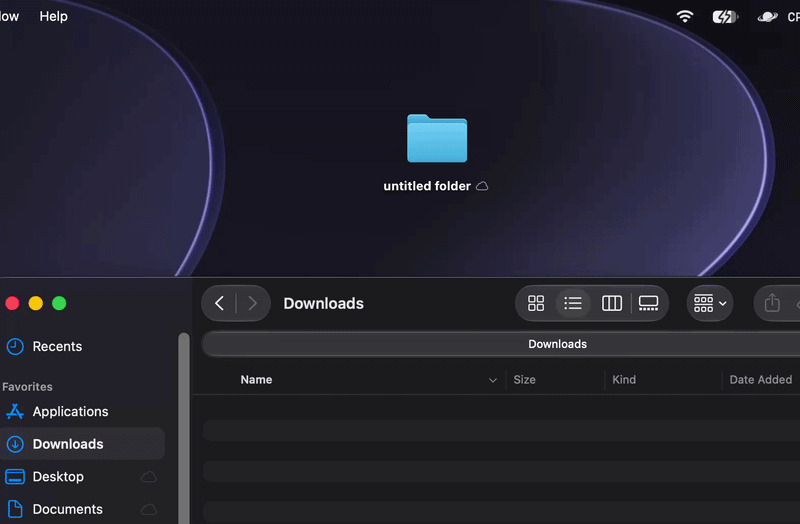Image resolution: width=800 pixels, height=524 pixels.
Task: Switch Finder to gallery view
Action: pyautogui.click(x=648, y=304)
